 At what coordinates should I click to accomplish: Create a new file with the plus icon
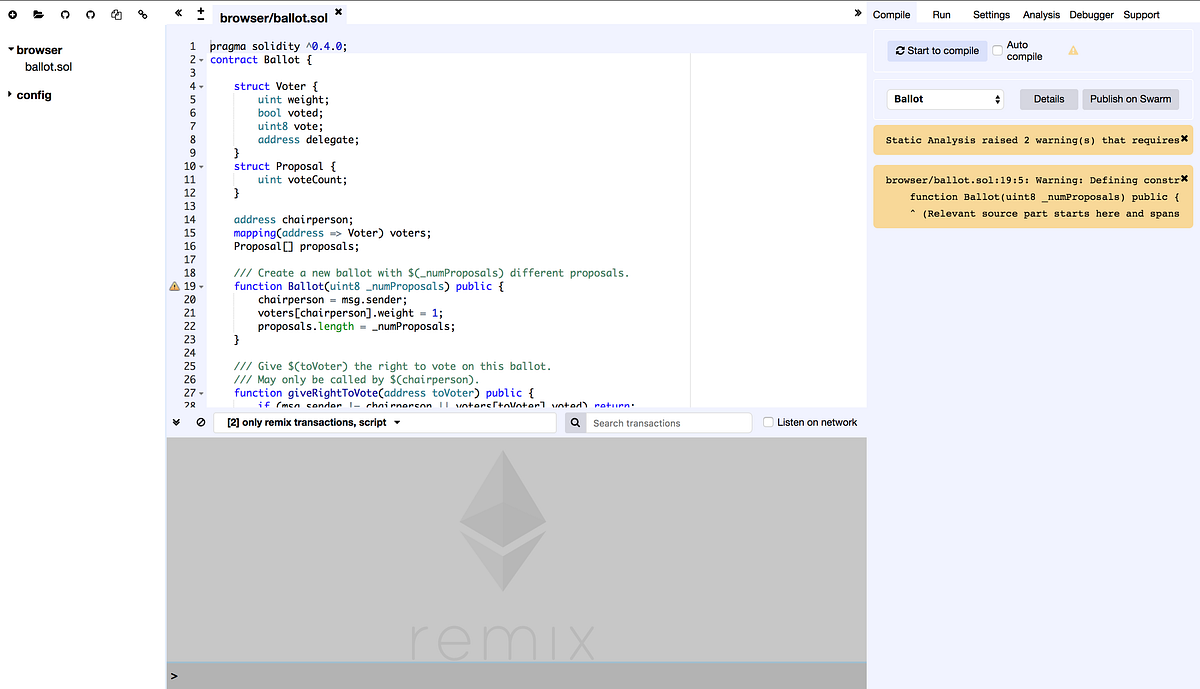pyautogui.click(x=12, y=15)
